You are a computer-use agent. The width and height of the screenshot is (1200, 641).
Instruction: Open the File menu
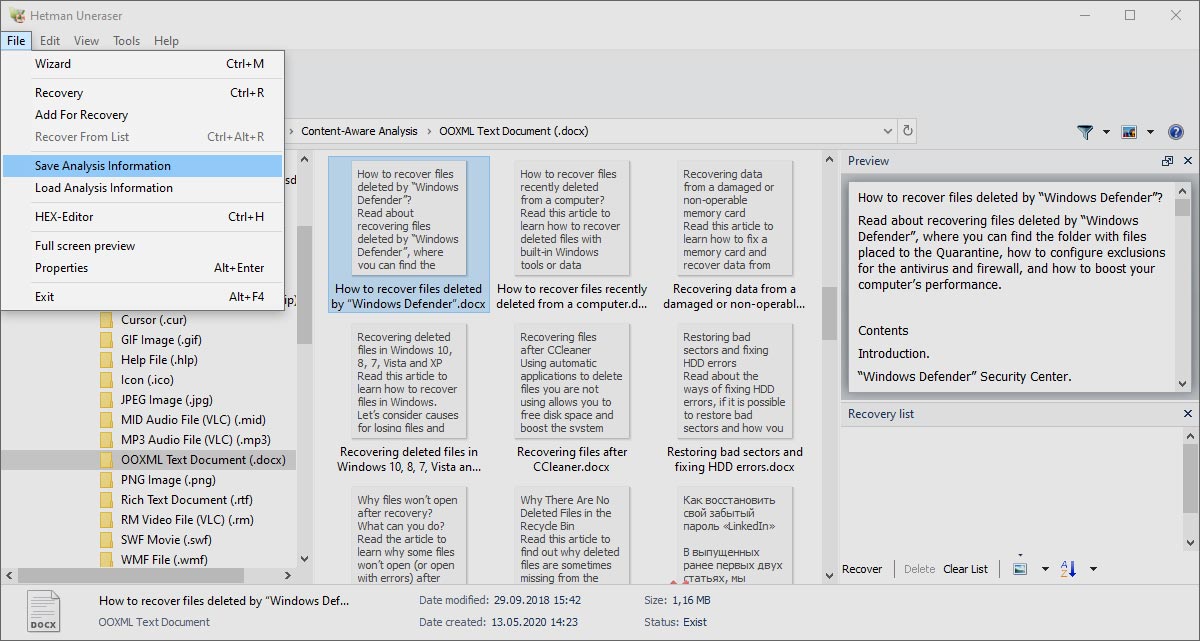click(16, 41)
